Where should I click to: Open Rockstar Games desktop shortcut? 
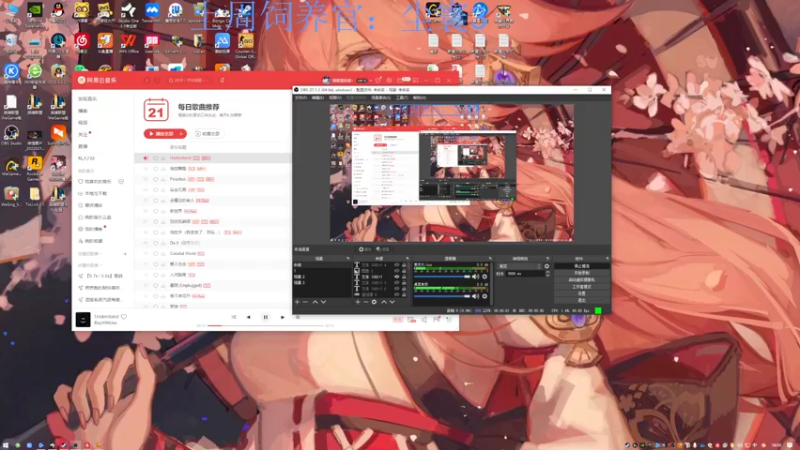34,169
